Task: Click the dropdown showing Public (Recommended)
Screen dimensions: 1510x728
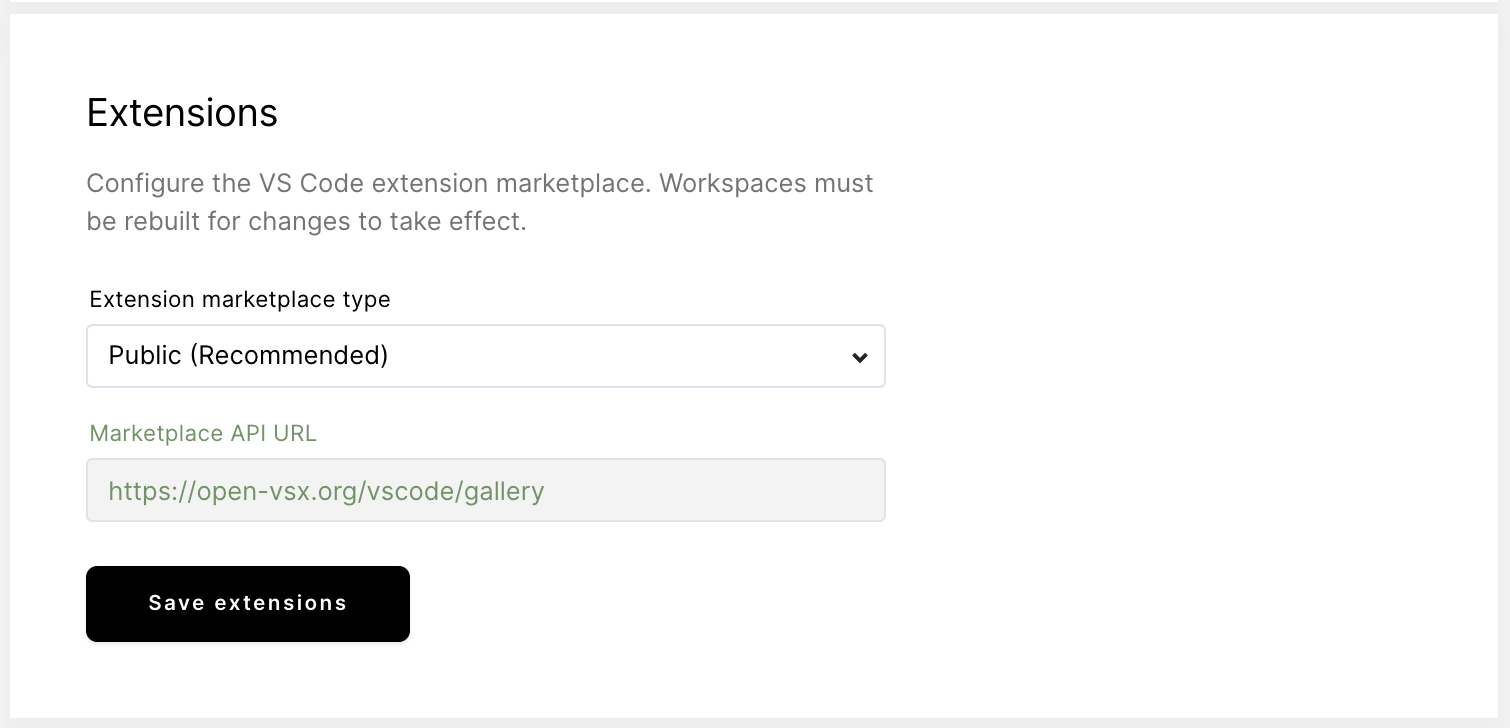Action: (x=486, y=356)
